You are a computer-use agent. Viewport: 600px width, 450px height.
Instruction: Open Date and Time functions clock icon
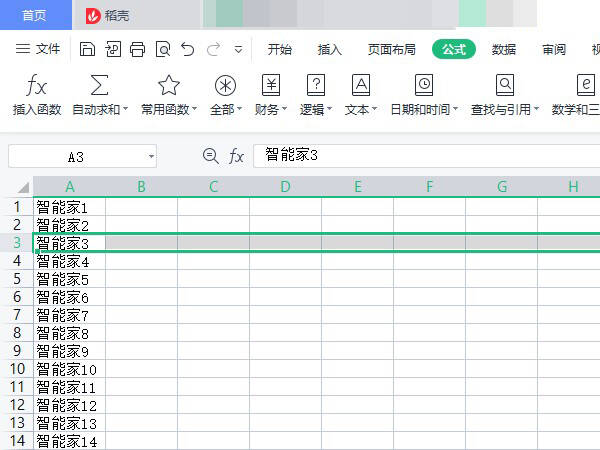(424, 85)
